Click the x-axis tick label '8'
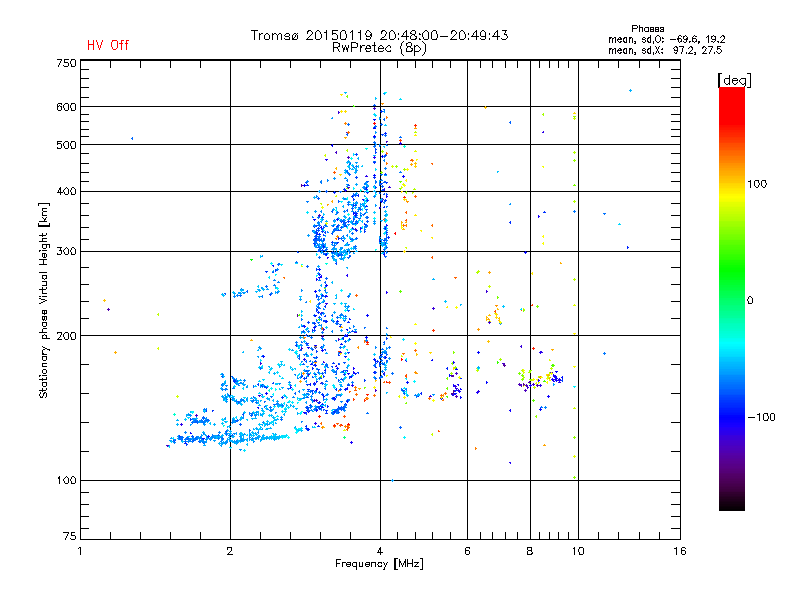 (x=530, y=551)
